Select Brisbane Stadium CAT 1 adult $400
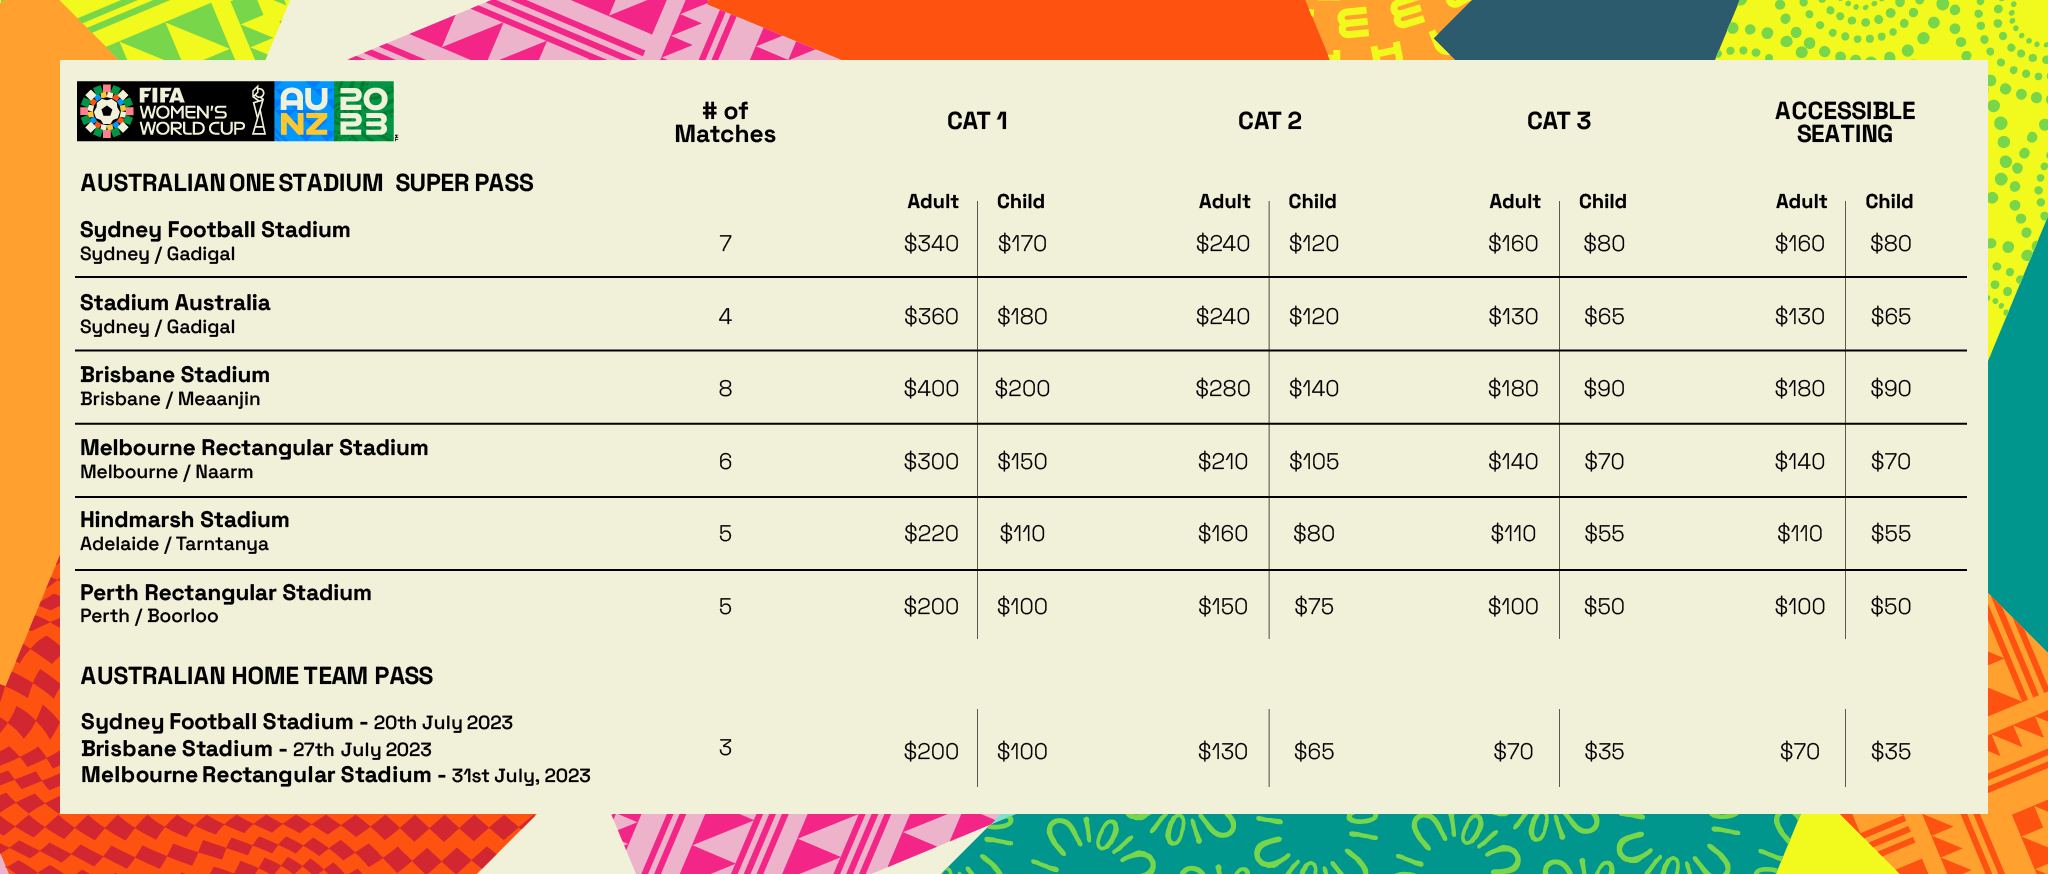The height and width of the screenshot is (874, 2048). click(931, 388)
